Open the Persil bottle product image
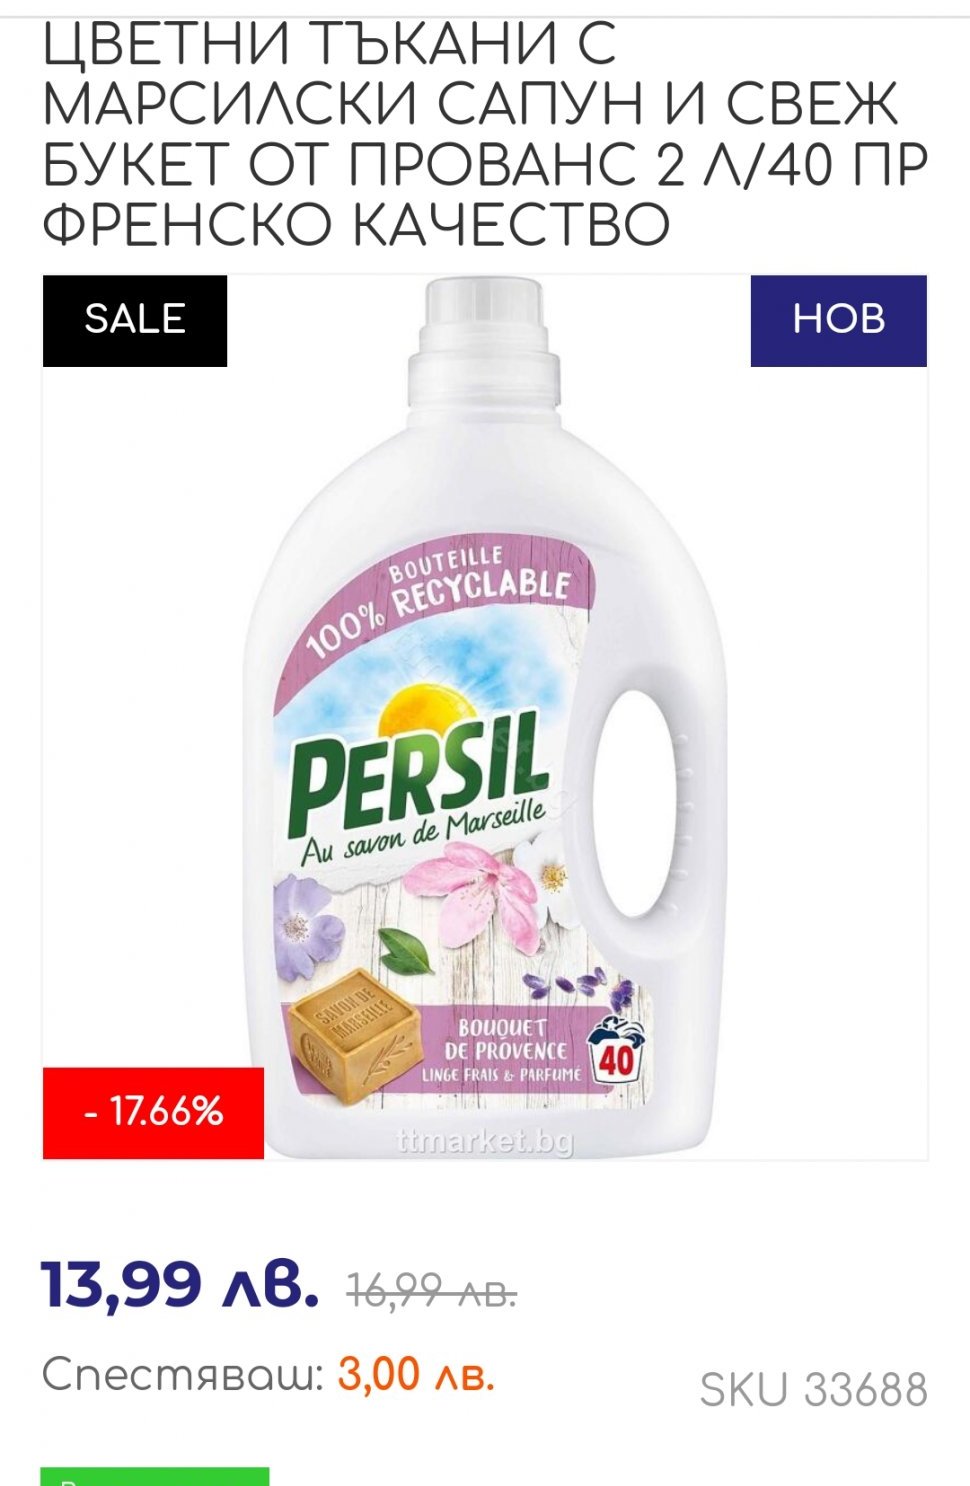970x1486 pixels. click(485, 717)
